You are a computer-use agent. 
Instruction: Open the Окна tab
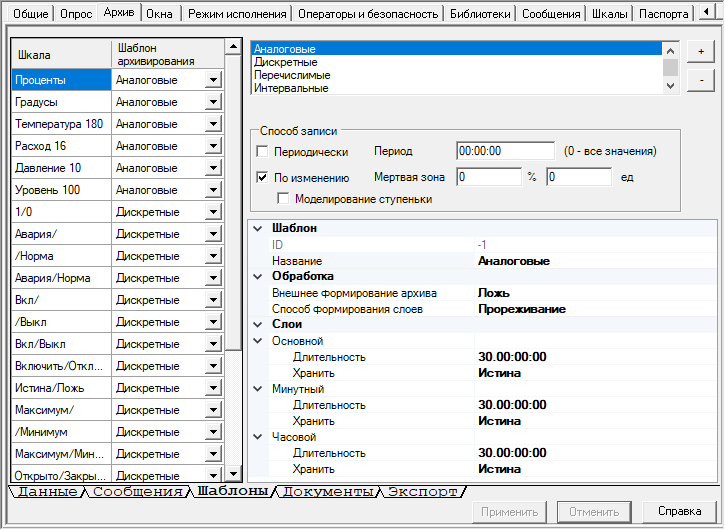(x=160, y=13)
